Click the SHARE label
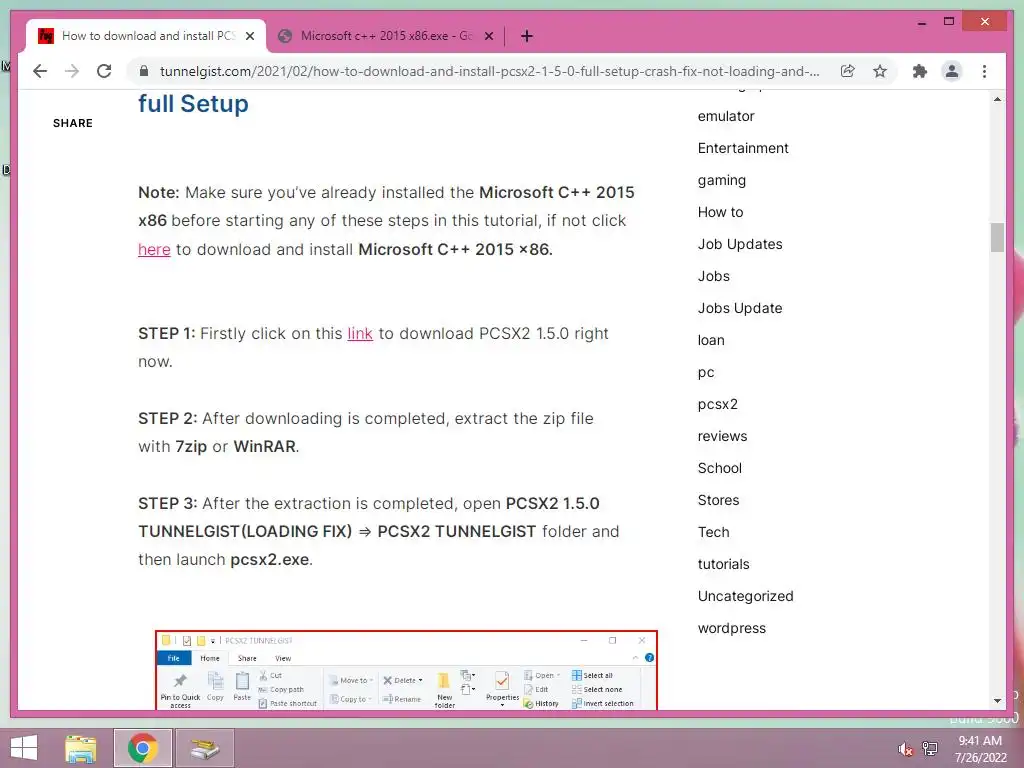The image size is (1024, 768). pos(72,123)
